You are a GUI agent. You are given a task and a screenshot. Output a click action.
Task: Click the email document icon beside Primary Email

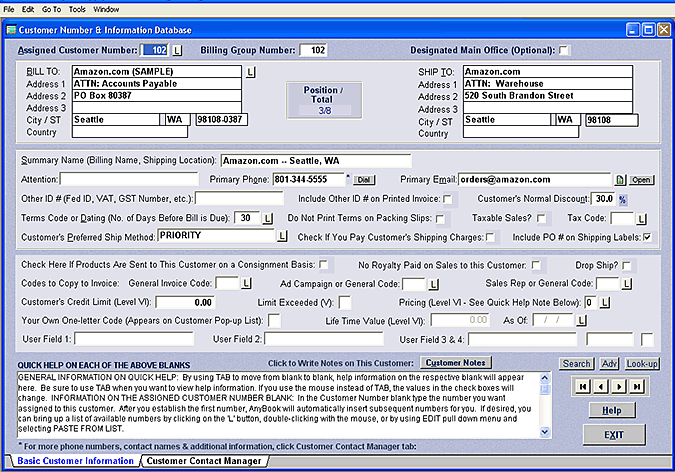(x=619, y=180)
